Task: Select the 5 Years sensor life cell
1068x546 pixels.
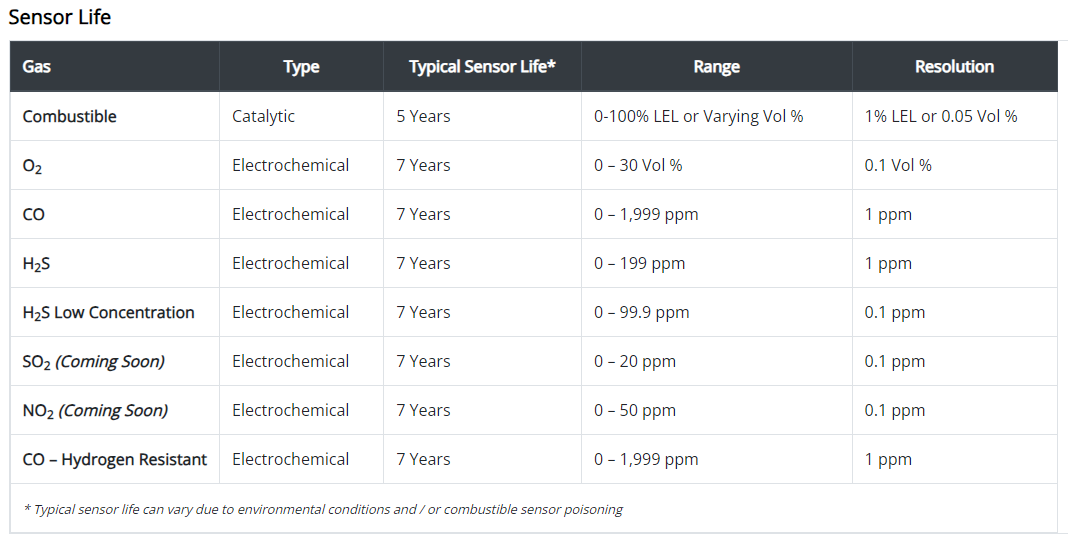Action: pos(424,116)
